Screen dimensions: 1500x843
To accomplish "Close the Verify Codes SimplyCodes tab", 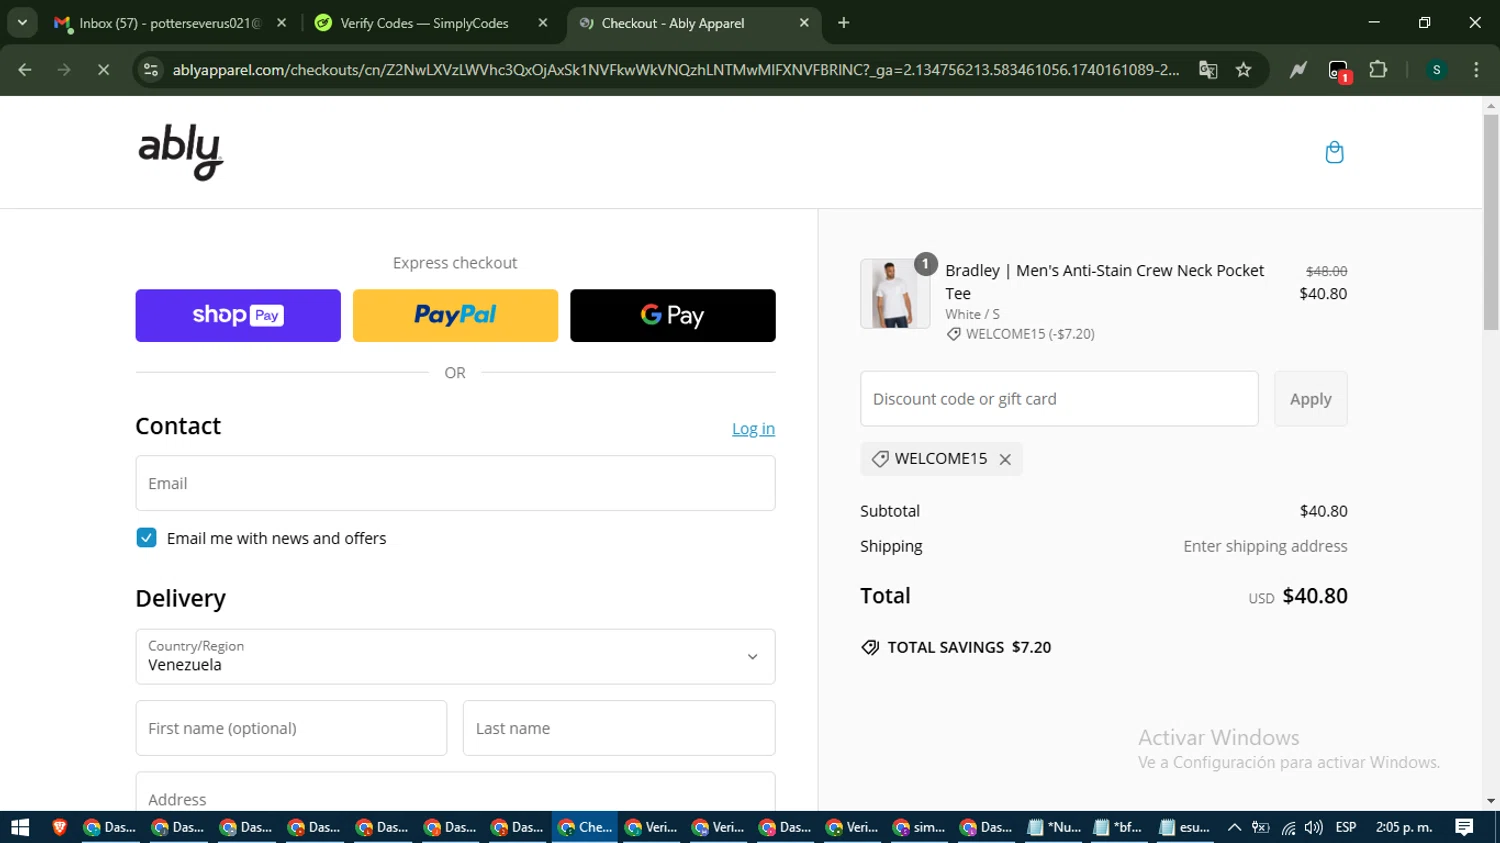I will click(x=543, y=23).
